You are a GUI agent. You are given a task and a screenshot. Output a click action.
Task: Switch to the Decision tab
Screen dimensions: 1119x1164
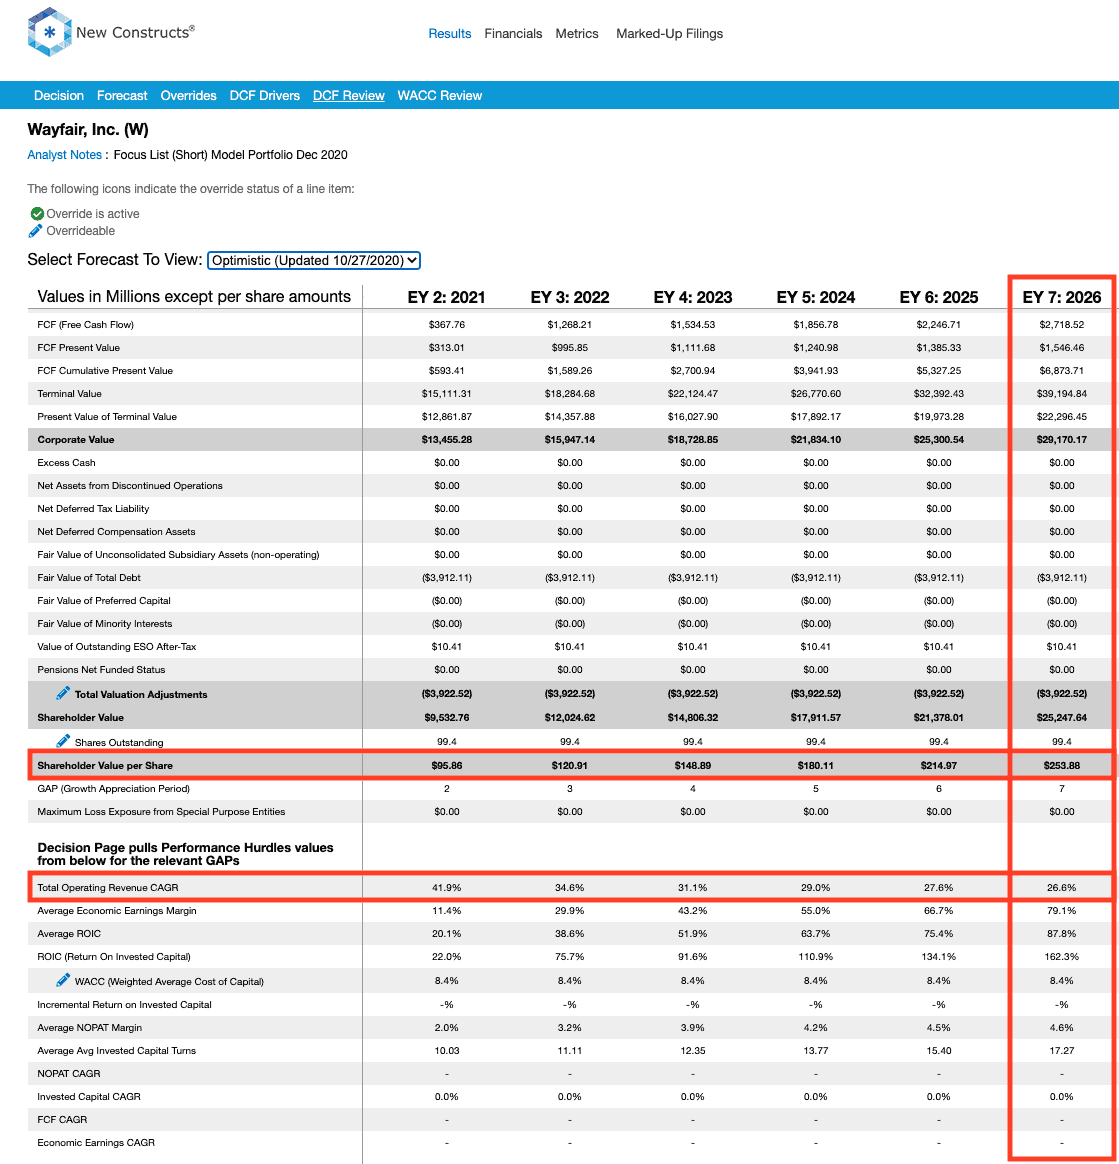coord(59,95)
